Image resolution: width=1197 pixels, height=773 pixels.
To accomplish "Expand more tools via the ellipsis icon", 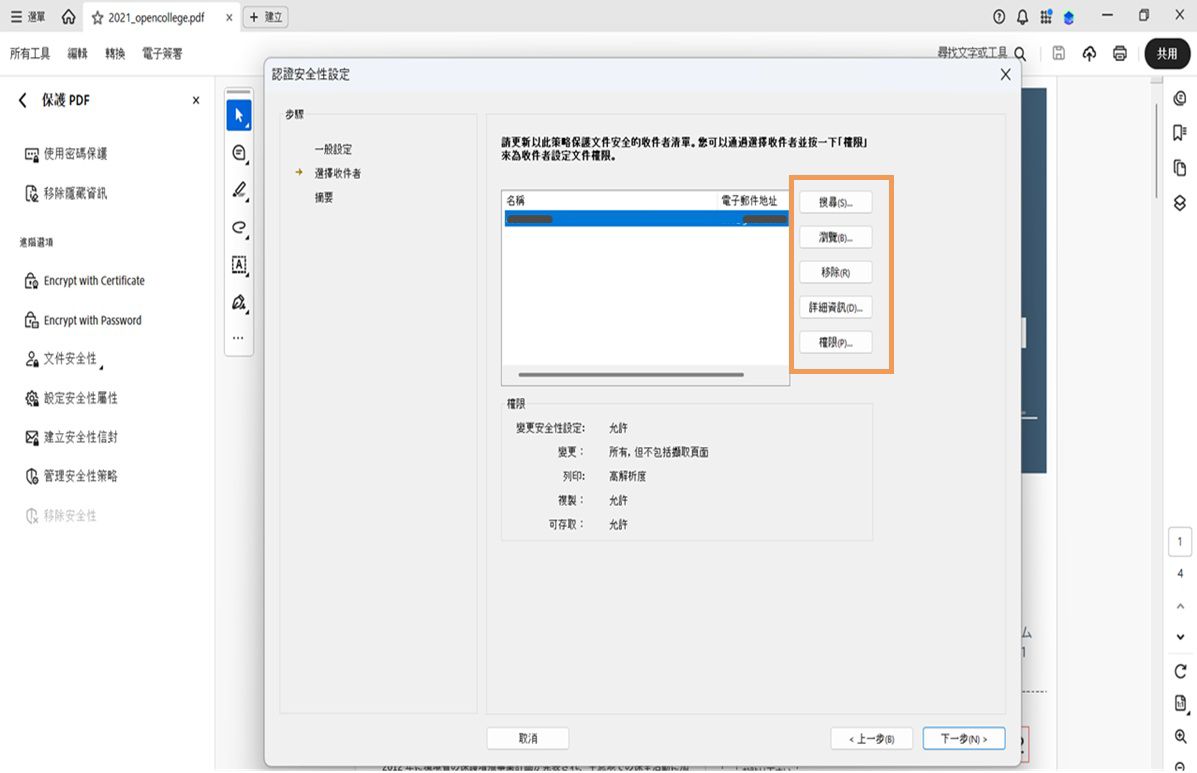I will 239,338.
